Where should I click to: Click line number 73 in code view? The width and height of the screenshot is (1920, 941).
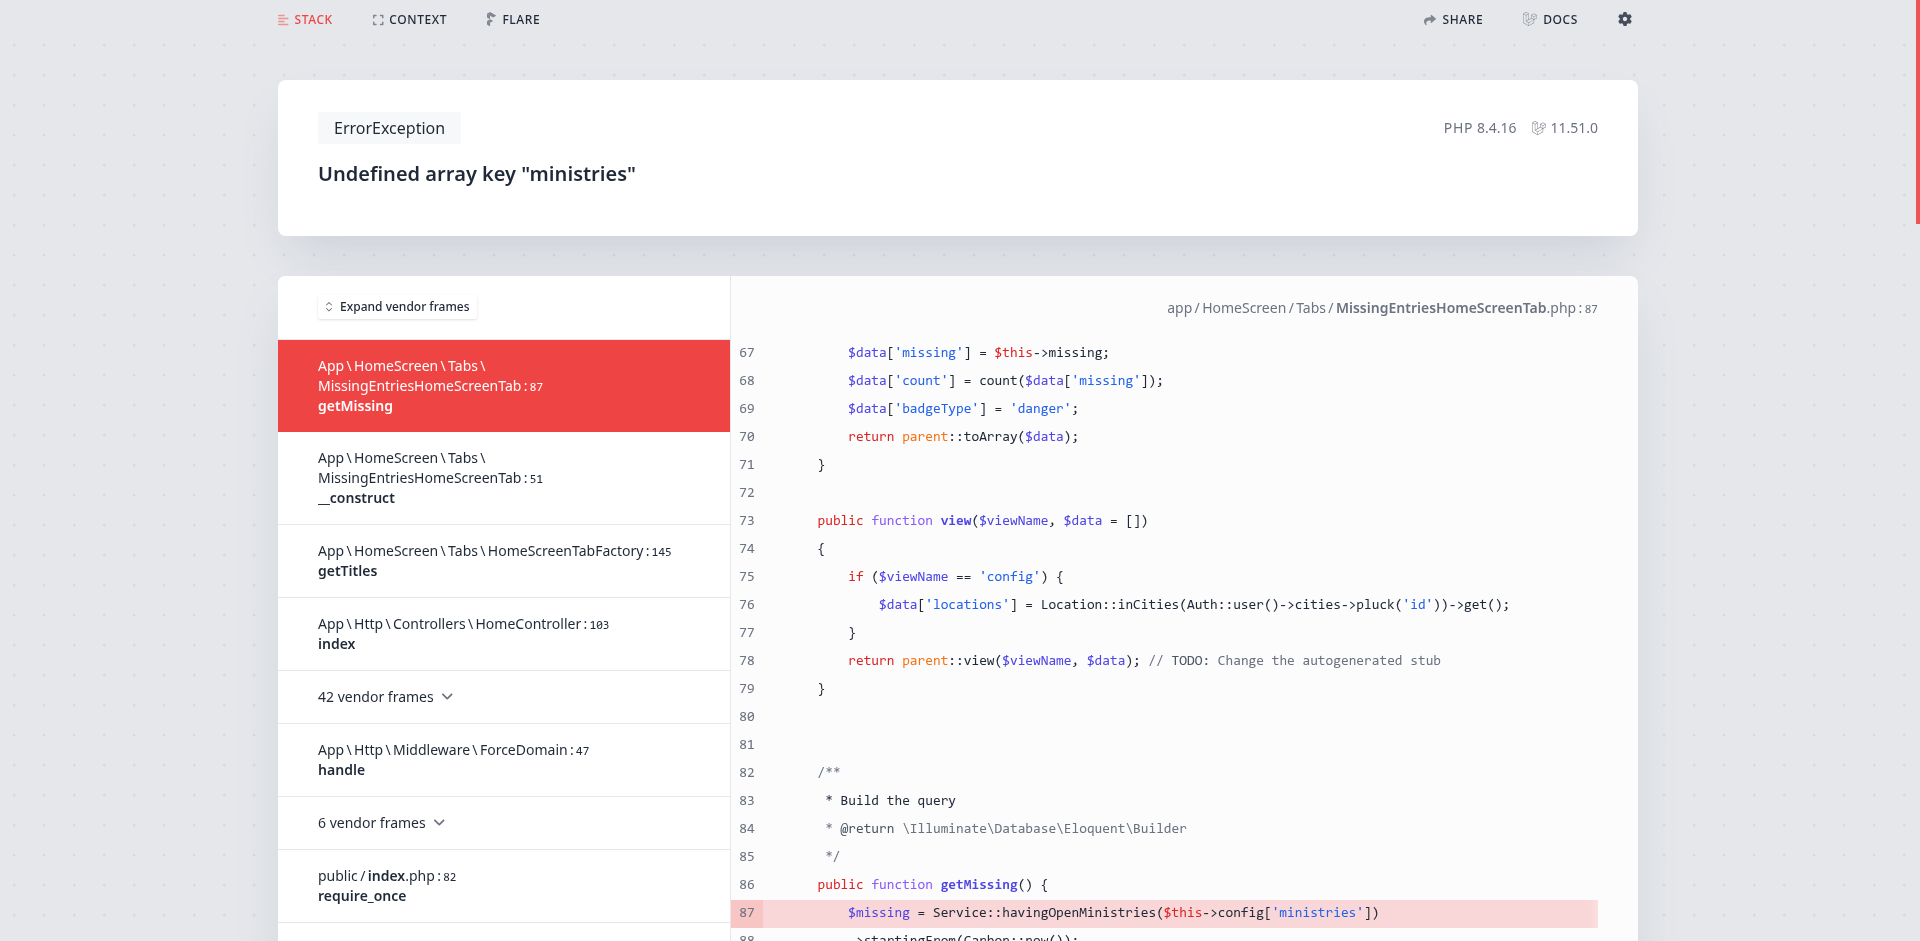[747, 521]
